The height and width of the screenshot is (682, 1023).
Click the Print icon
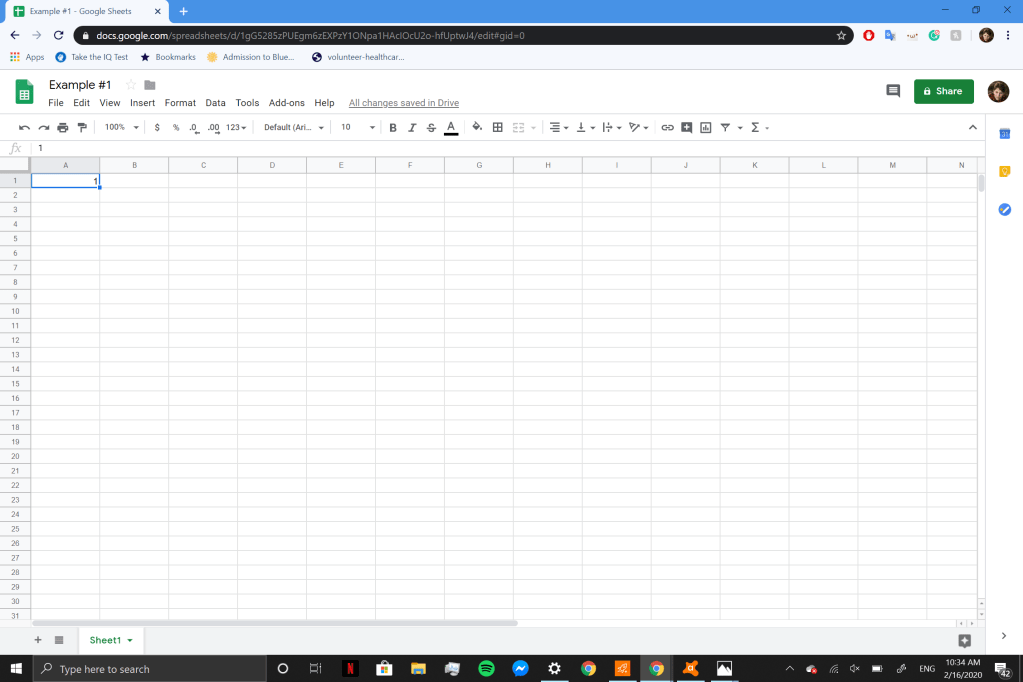(x=63, y=128)
